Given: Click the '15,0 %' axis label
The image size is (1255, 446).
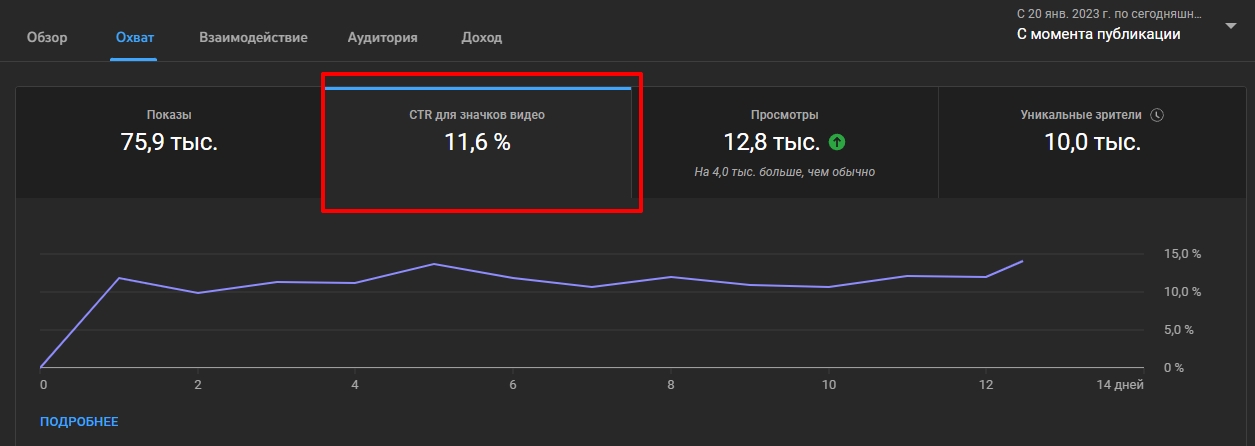Looking at the screenshot, I should [x=1184, y=254].
